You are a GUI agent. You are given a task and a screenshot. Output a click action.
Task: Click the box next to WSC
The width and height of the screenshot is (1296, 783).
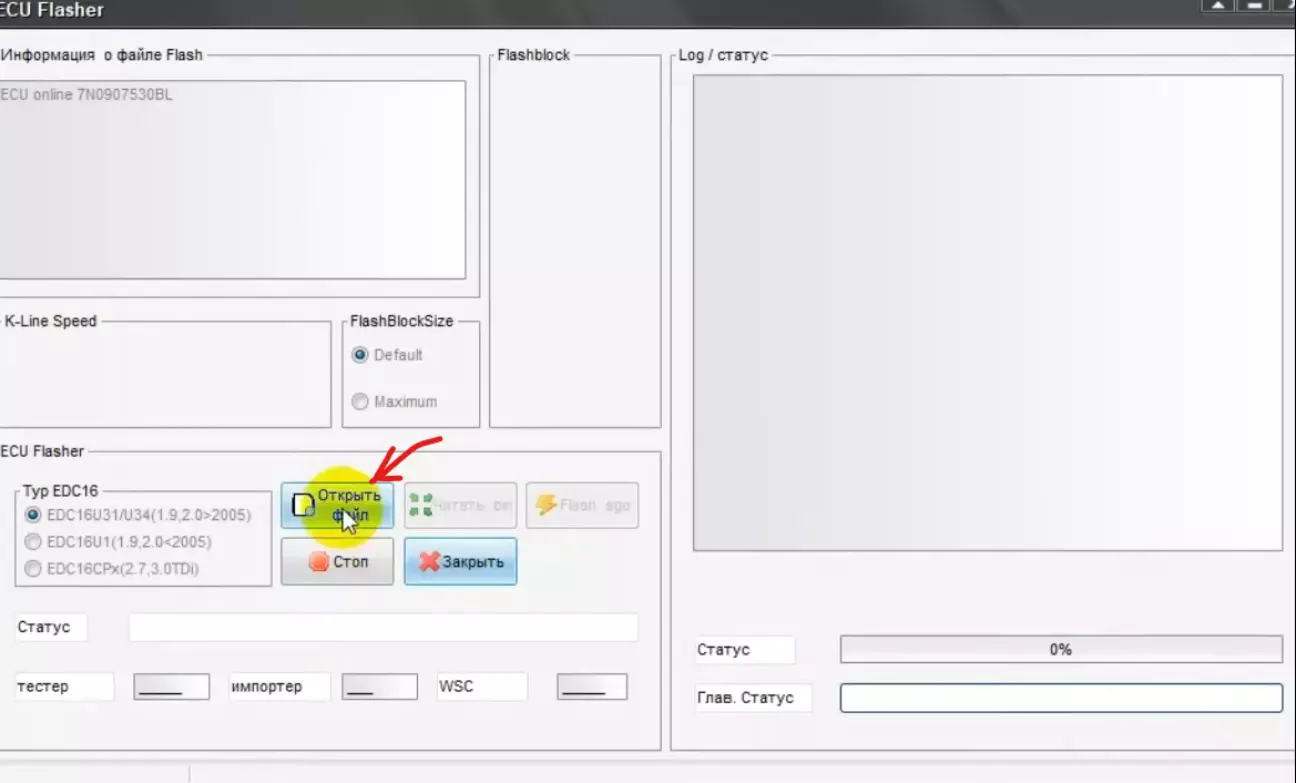pos(592,687)
